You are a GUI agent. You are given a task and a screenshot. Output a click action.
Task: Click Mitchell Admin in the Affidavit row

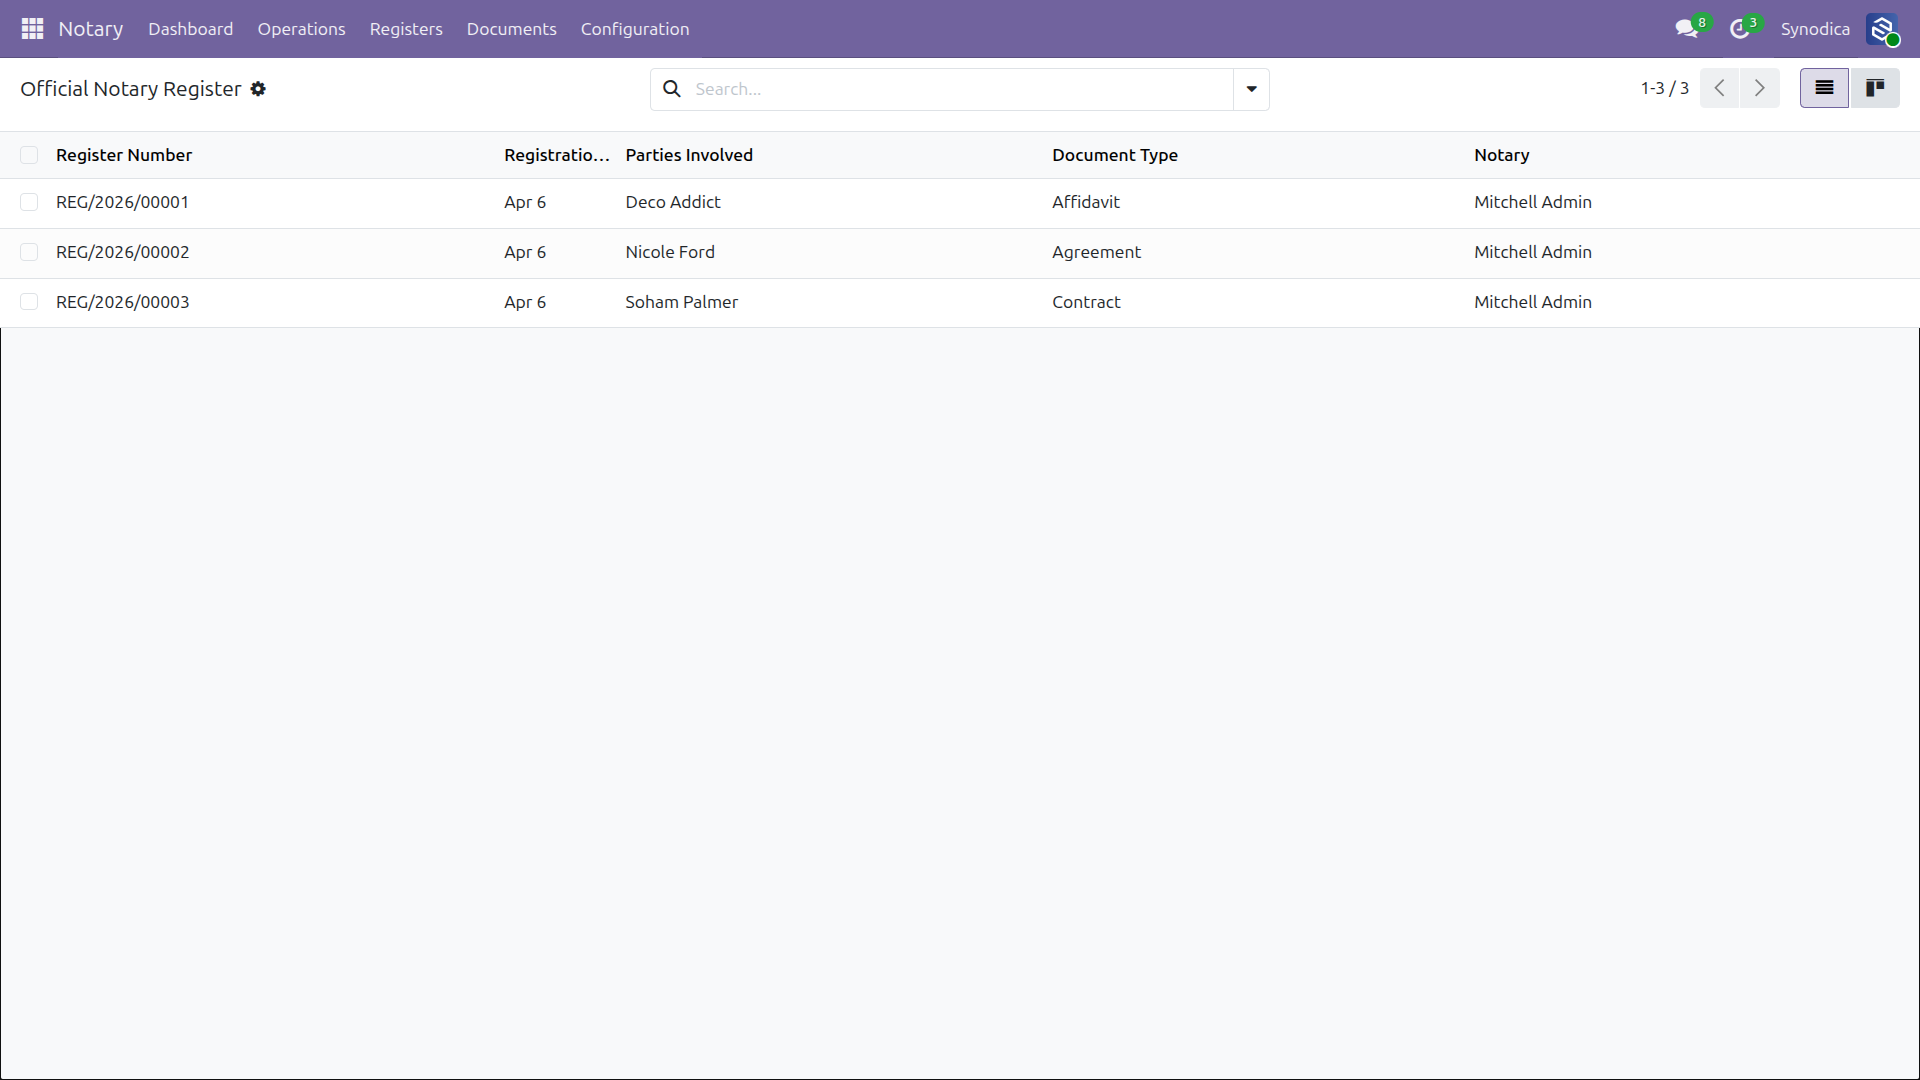tap(1532, 202)
